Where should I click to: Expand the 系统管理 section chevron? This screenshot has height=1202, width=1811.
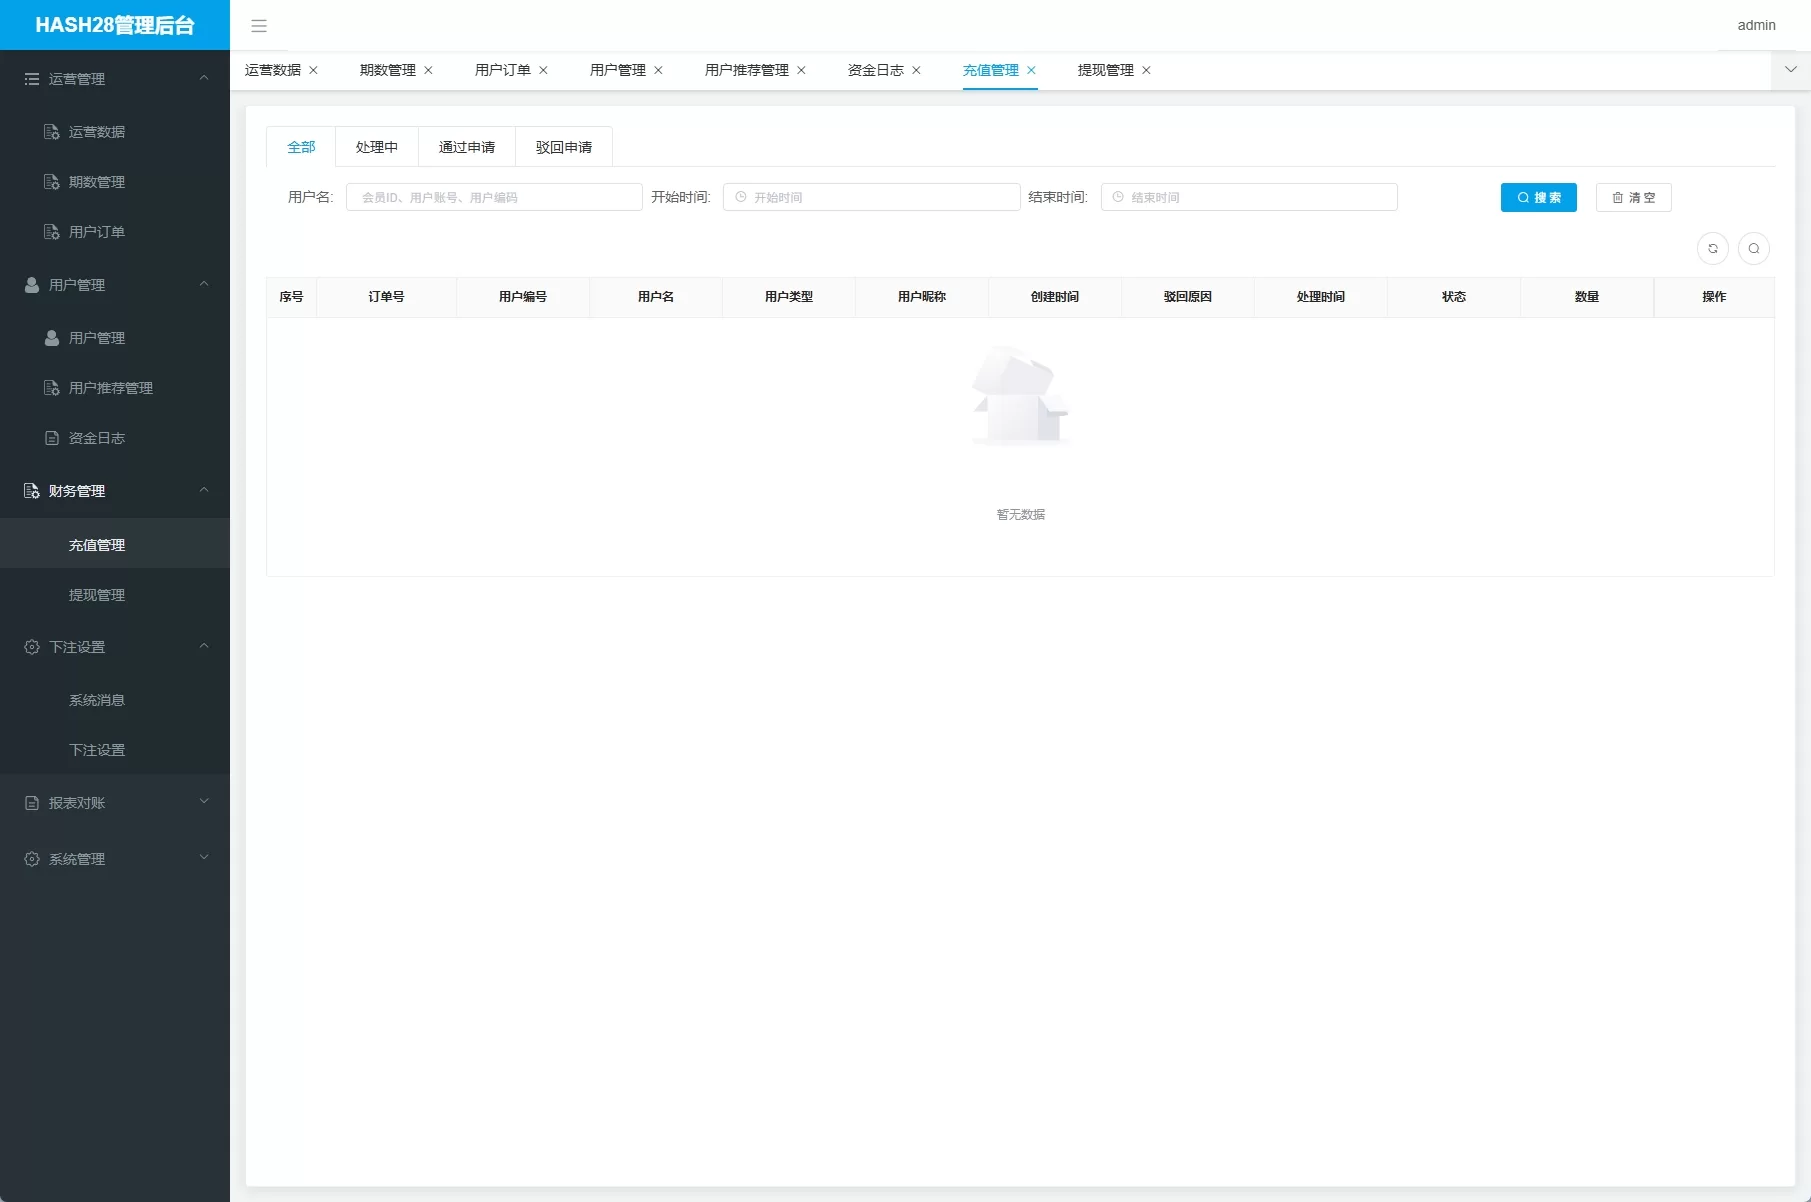pyautogui.click(x=204, y=858)
